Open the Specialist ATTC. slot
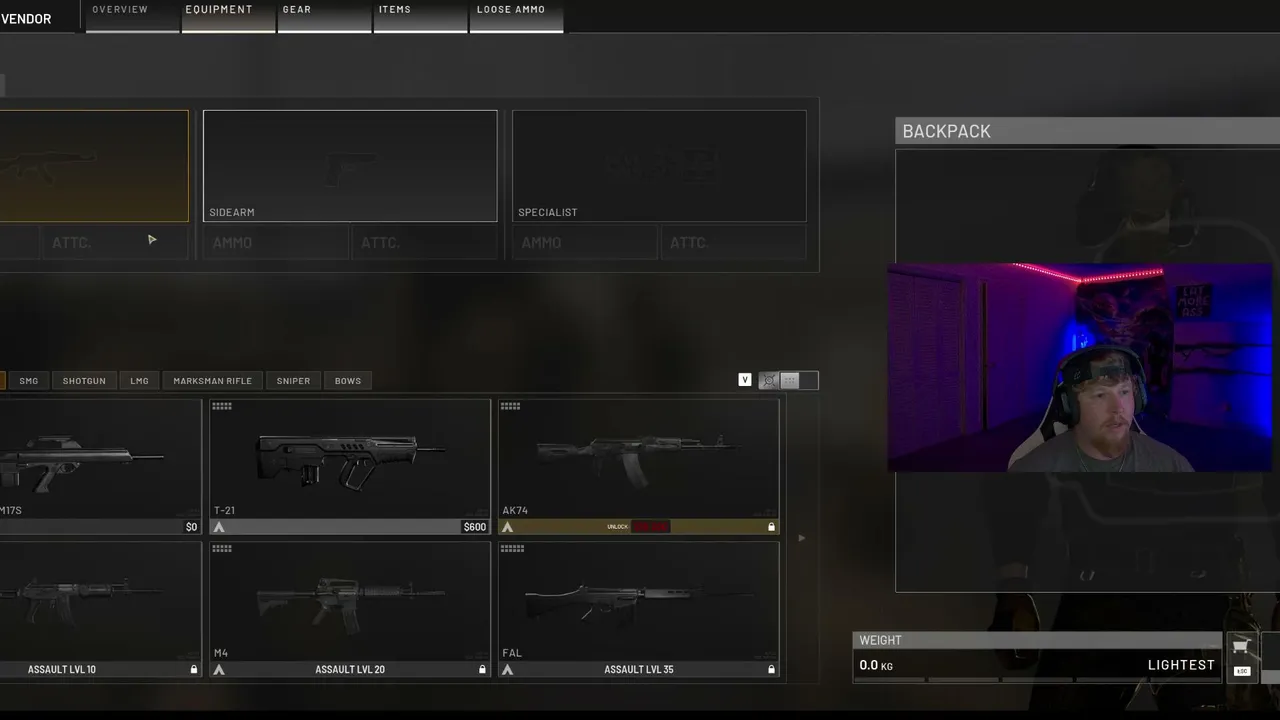 733,242
